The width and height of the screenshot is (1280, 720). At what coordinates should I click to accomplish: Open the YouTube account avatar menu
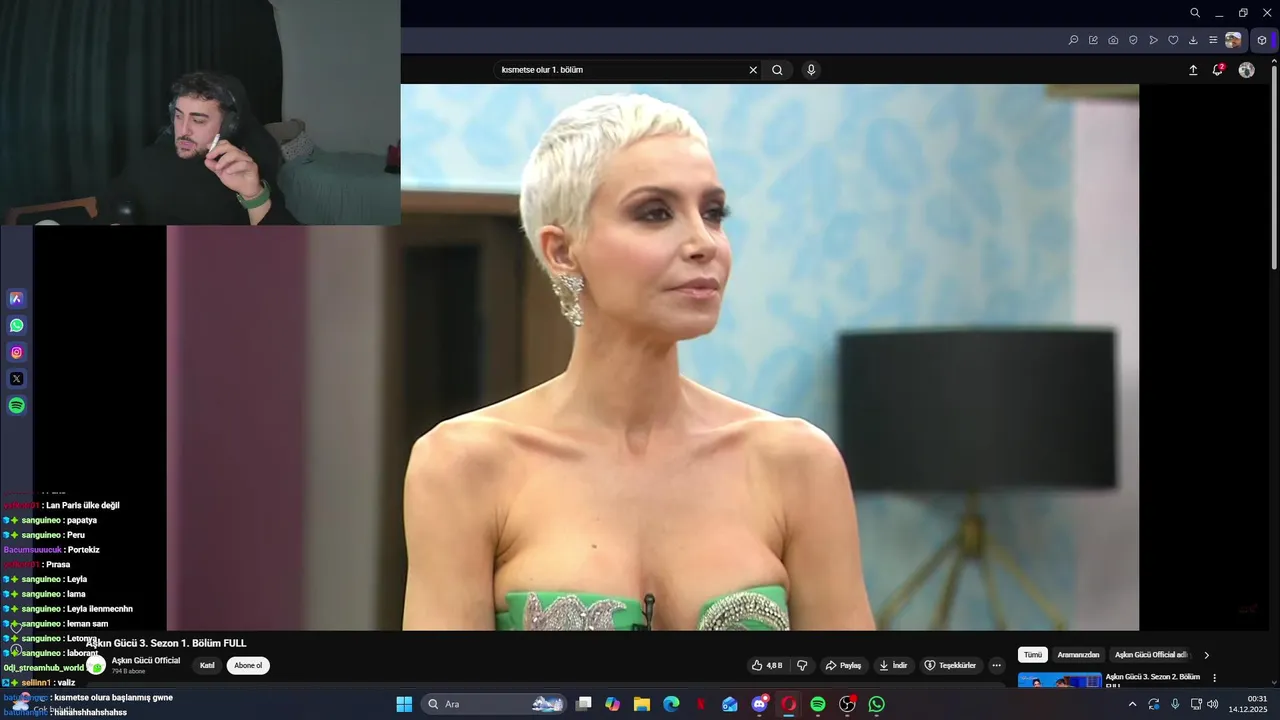(x=1246, y=70)
